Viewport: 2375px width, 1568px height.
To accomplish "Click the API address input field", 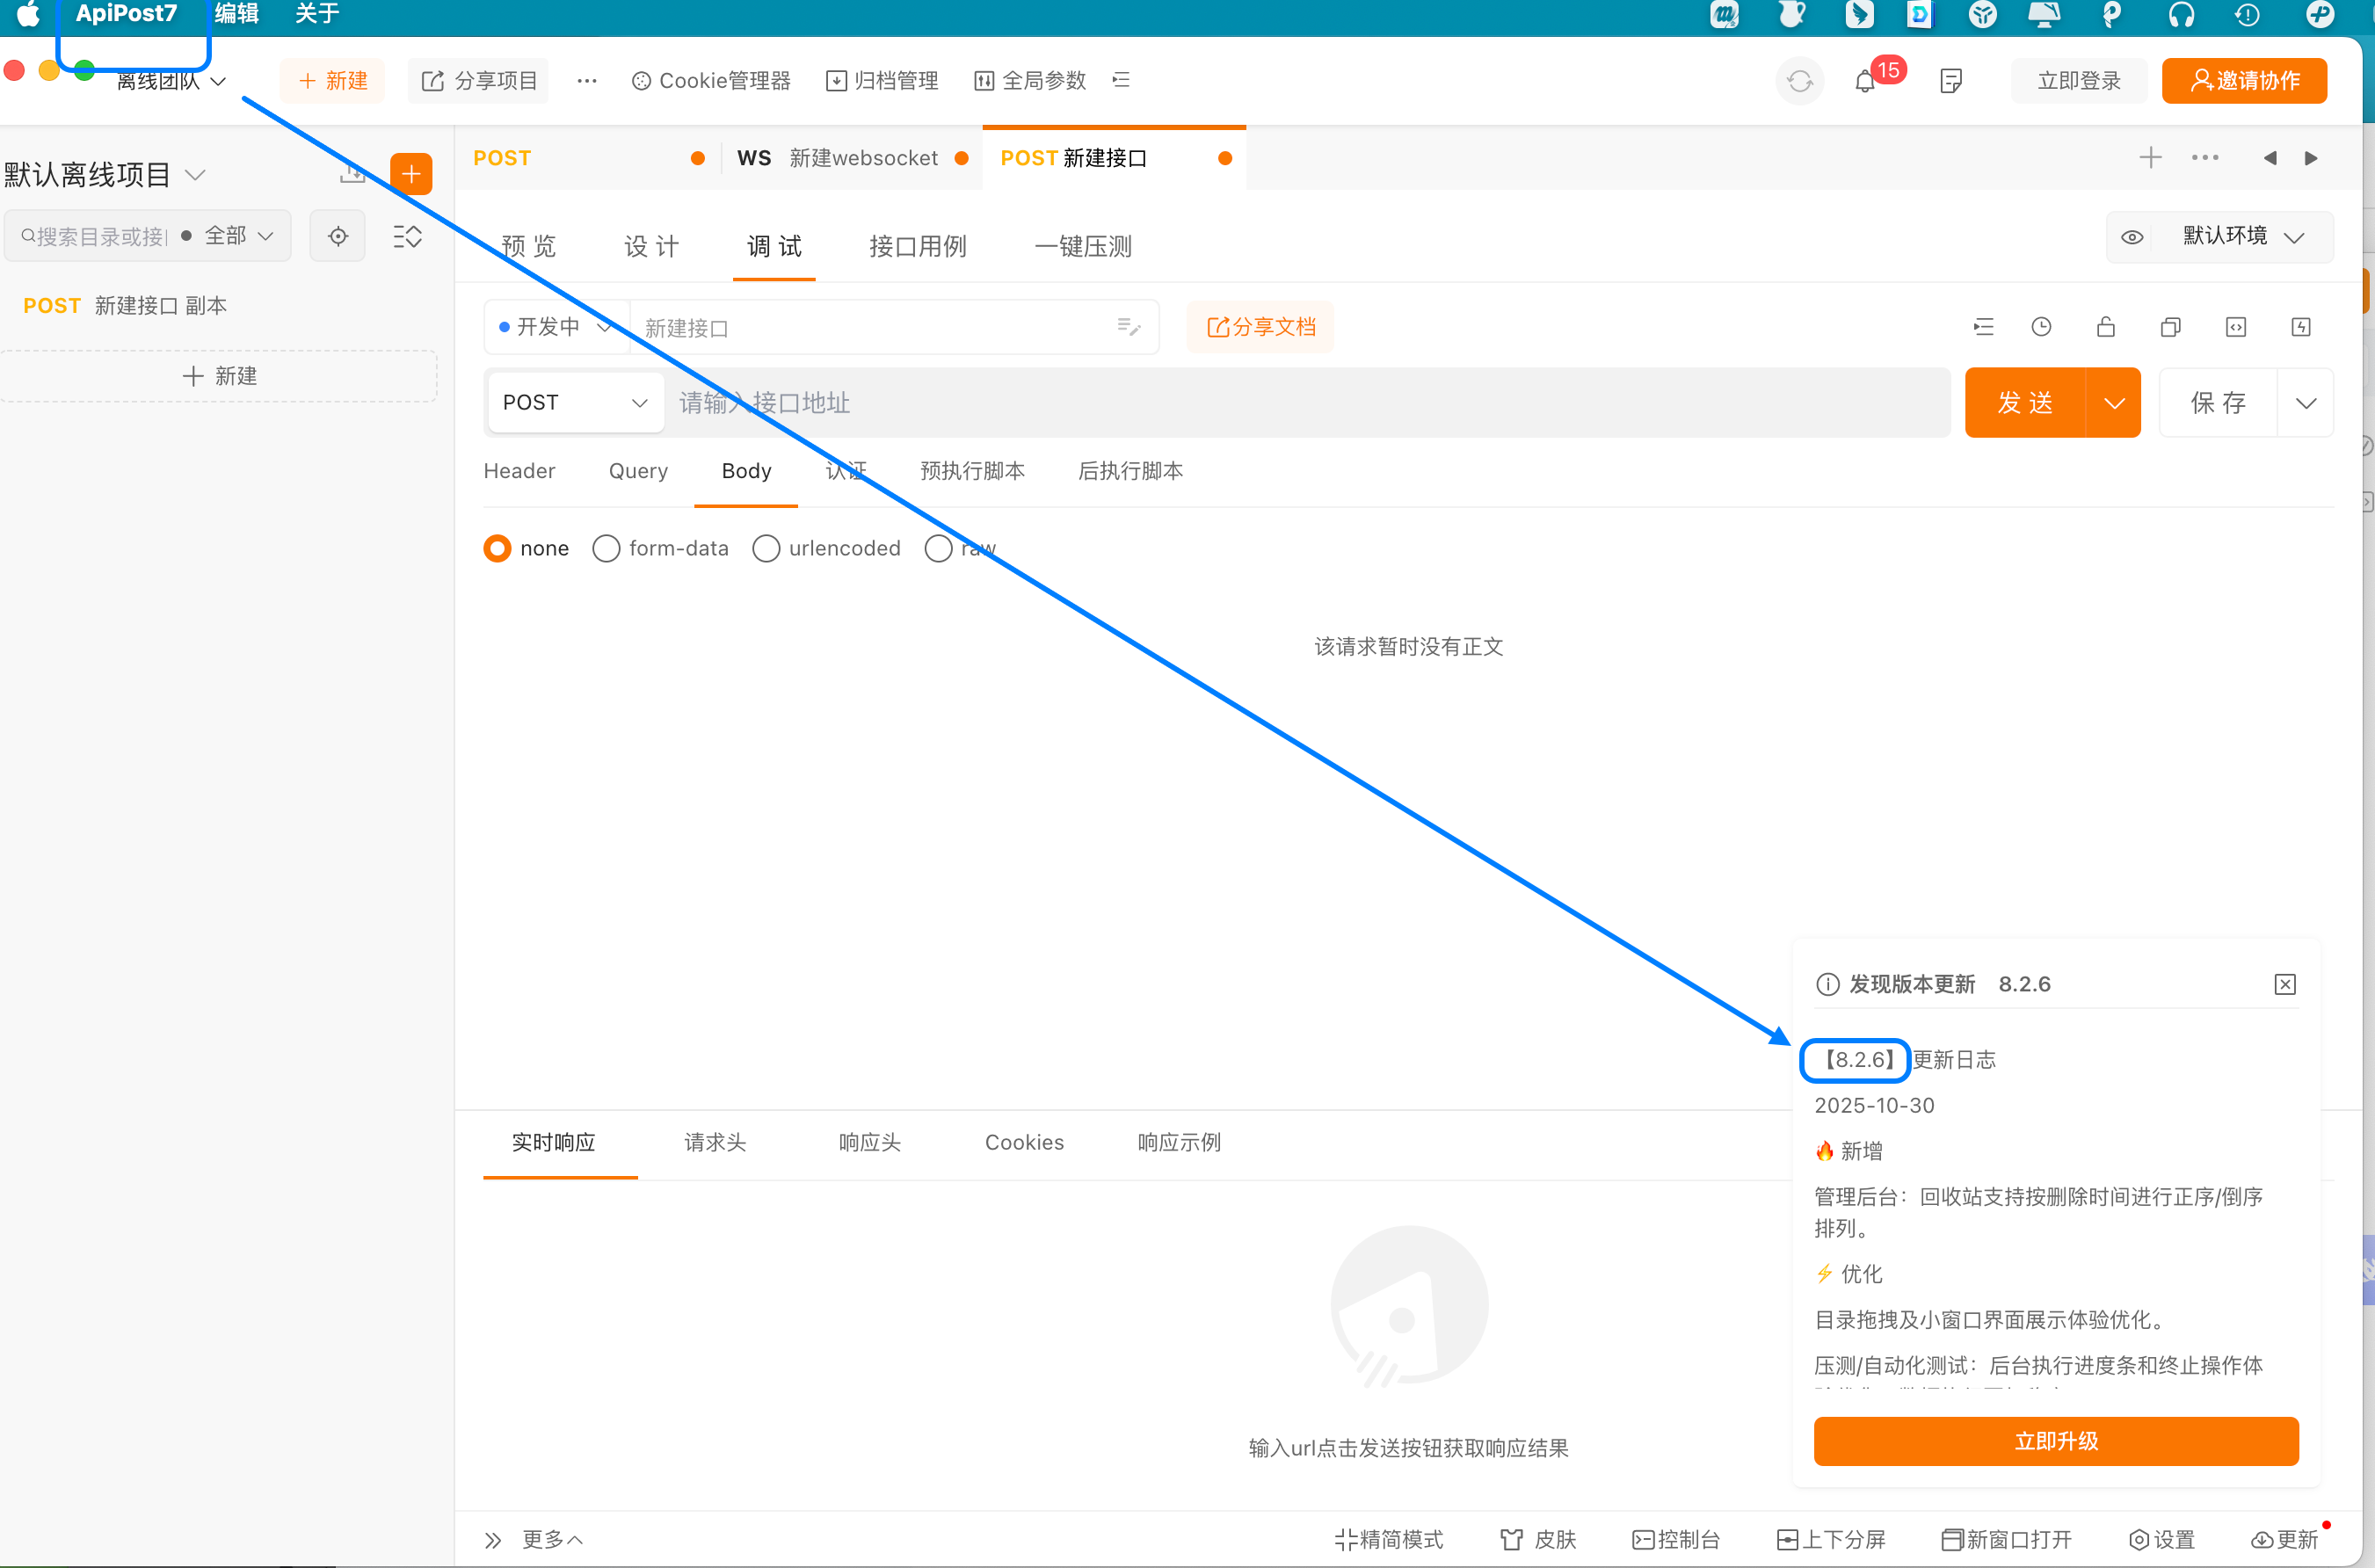I will pos(1300,402).
